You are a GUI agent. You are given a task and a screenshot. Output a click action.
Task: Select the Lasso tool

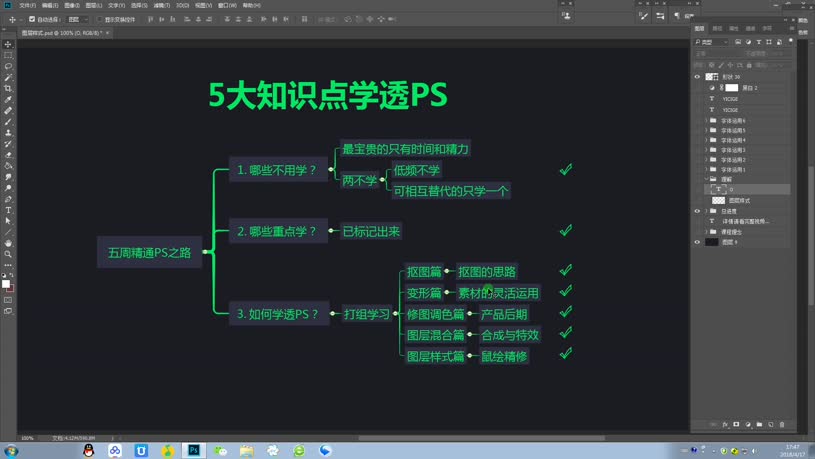[x=8, y=66]
